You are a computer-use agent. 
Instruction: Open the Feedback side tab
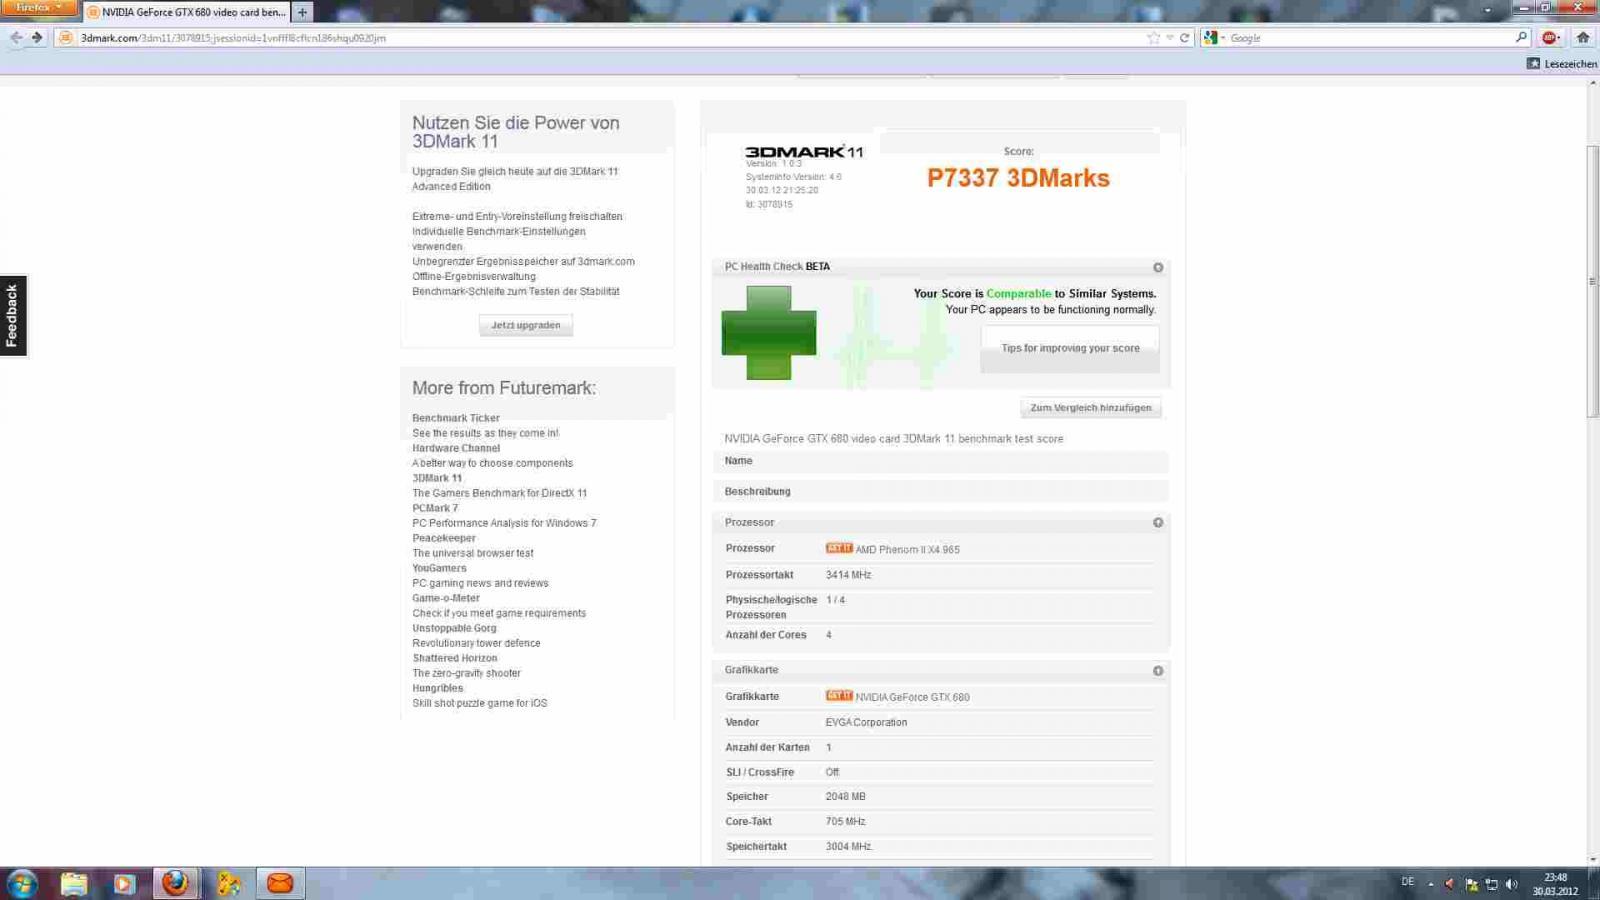click(x=12, y=316)
